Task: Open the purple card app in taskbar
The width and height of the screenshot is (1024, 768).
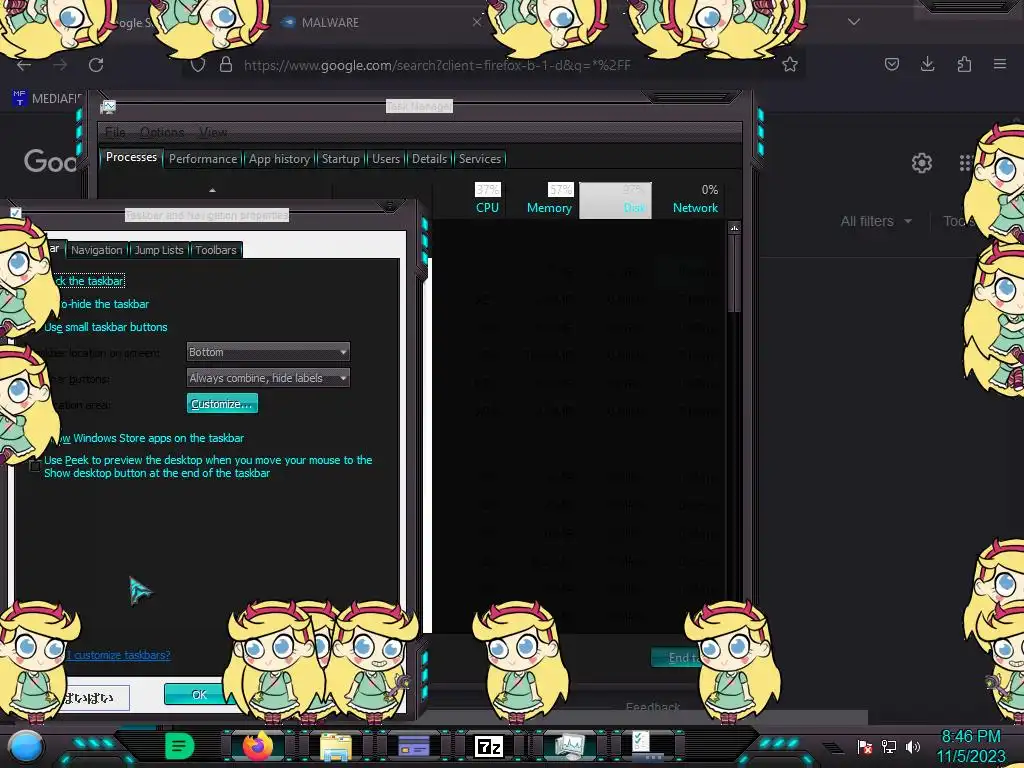Action: pyautogui.click(x=413, y=746)
